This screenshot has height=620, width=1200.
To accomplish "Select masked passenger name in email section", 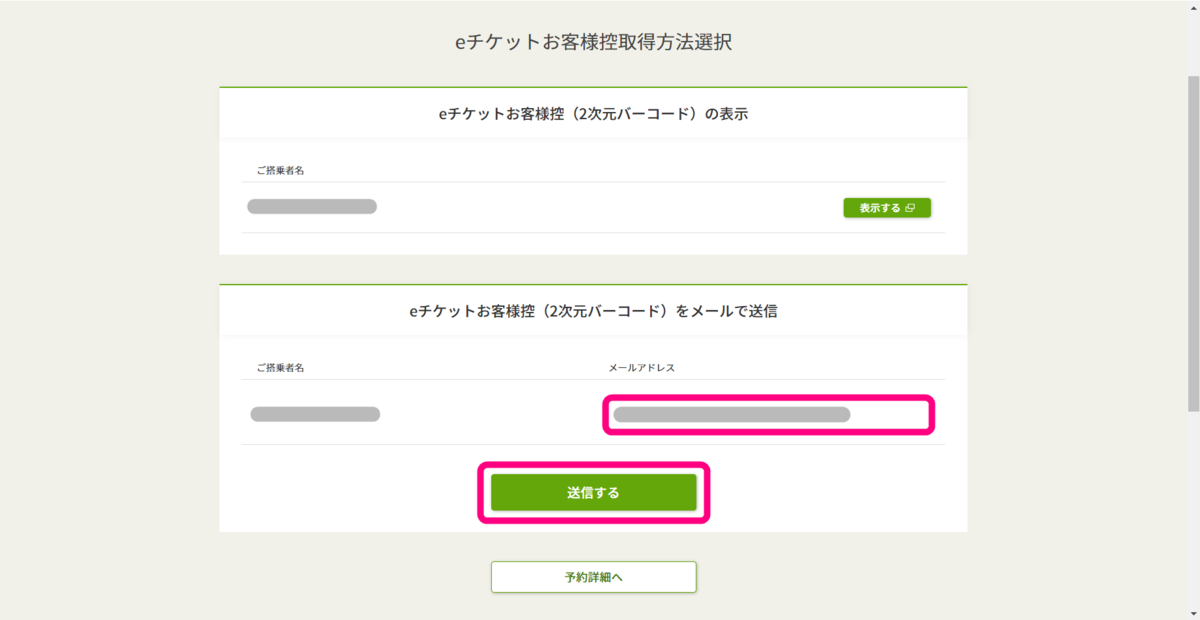I will point(315,414).
